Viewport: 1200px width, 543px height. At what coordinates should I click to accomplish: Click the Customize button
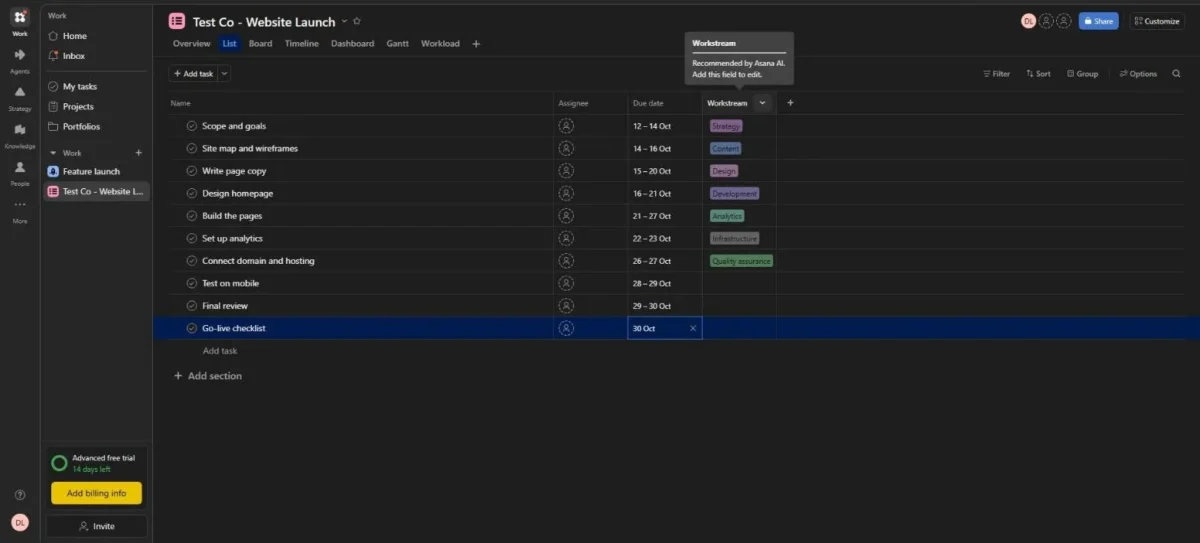point(1156,21)
